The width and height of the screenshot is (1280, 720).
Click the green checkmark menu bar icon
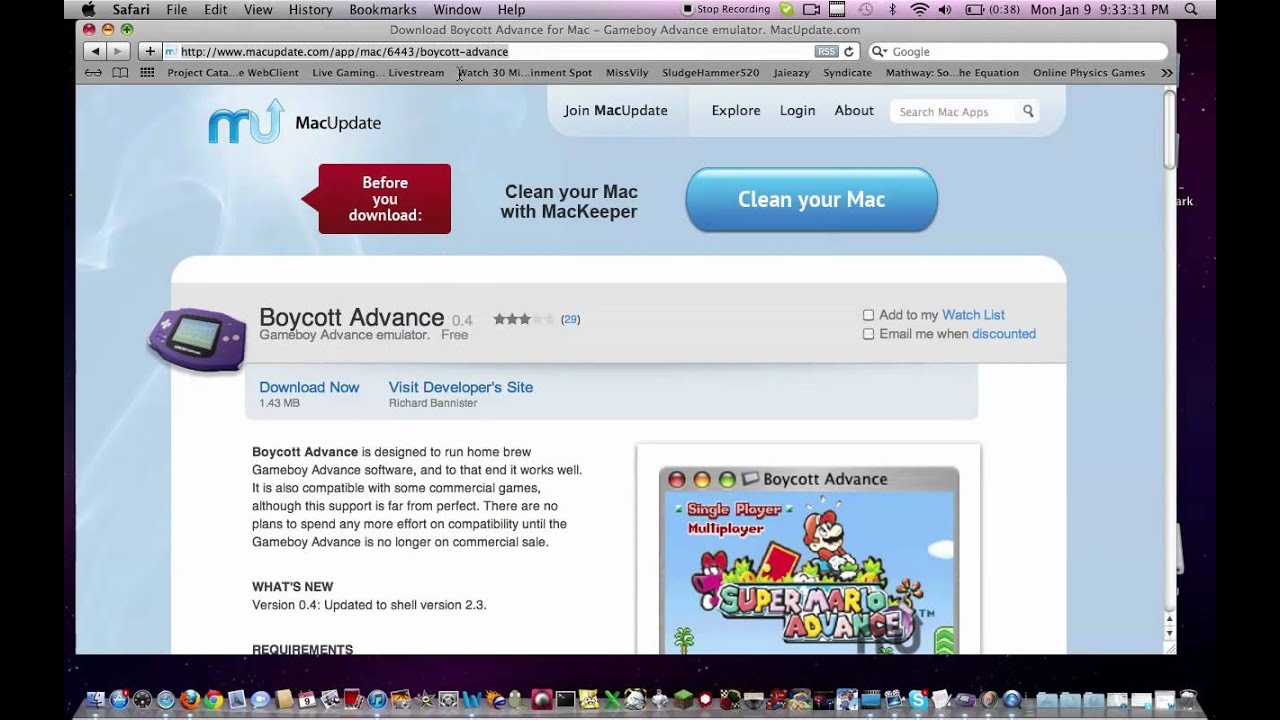click(786, 10)
